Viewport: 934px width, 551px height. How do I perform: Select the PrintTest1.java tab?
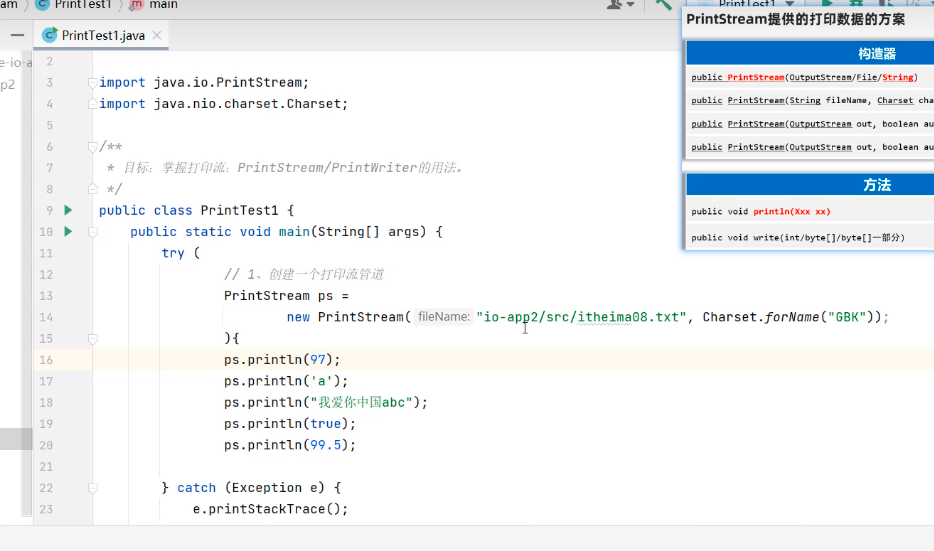tap(102, 35)
